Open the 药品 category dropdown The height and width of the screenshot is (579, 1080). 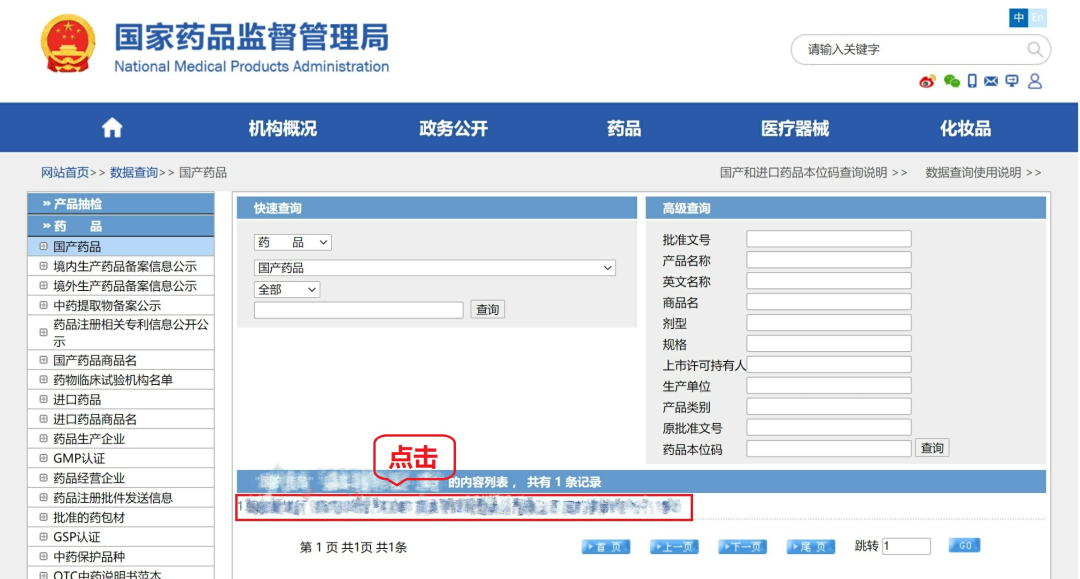[293, 243]
